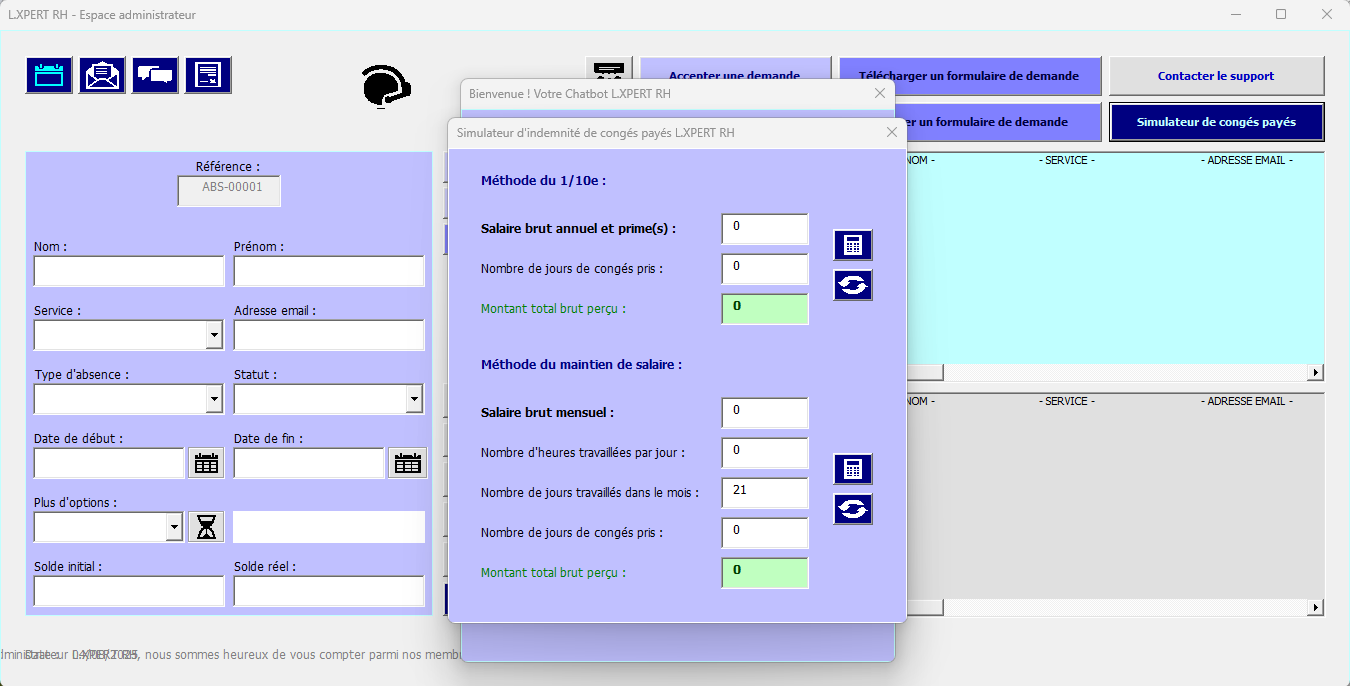Click the ADRESSE EMAIL header in cyan list
The image size is (1350, 686).
click(1247, 161)
